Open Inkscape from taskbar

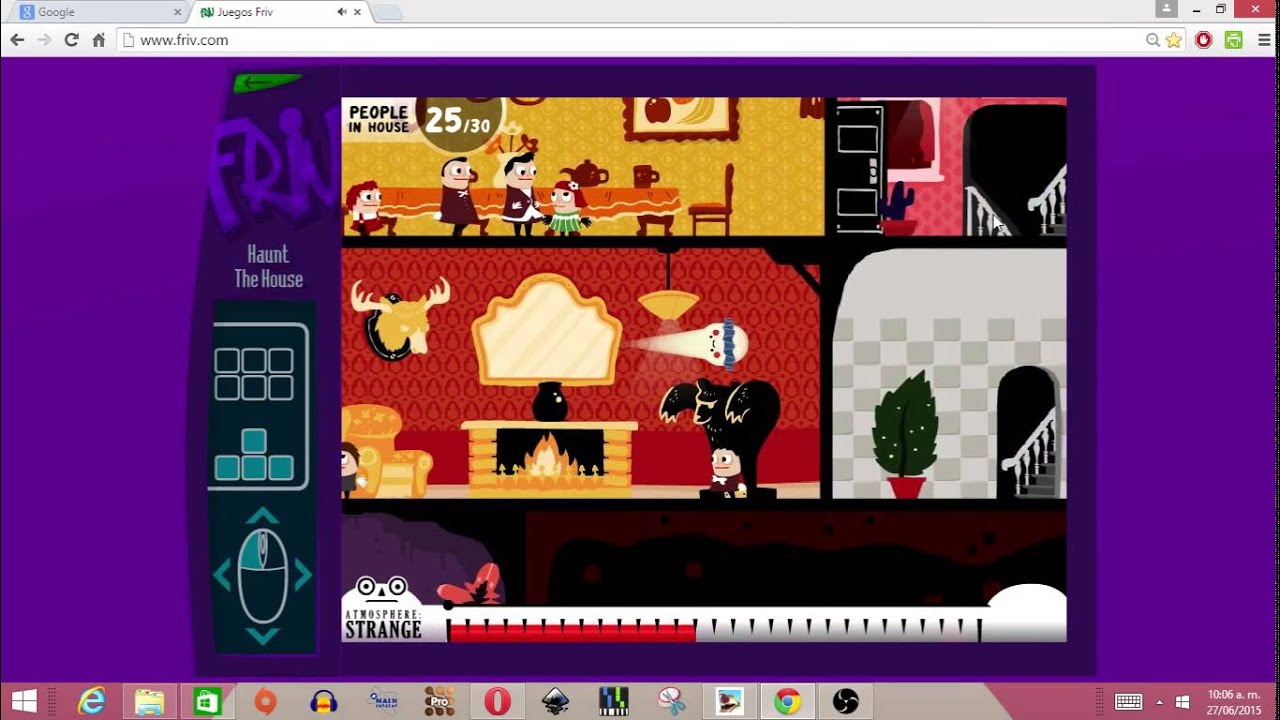click(555, 701)
